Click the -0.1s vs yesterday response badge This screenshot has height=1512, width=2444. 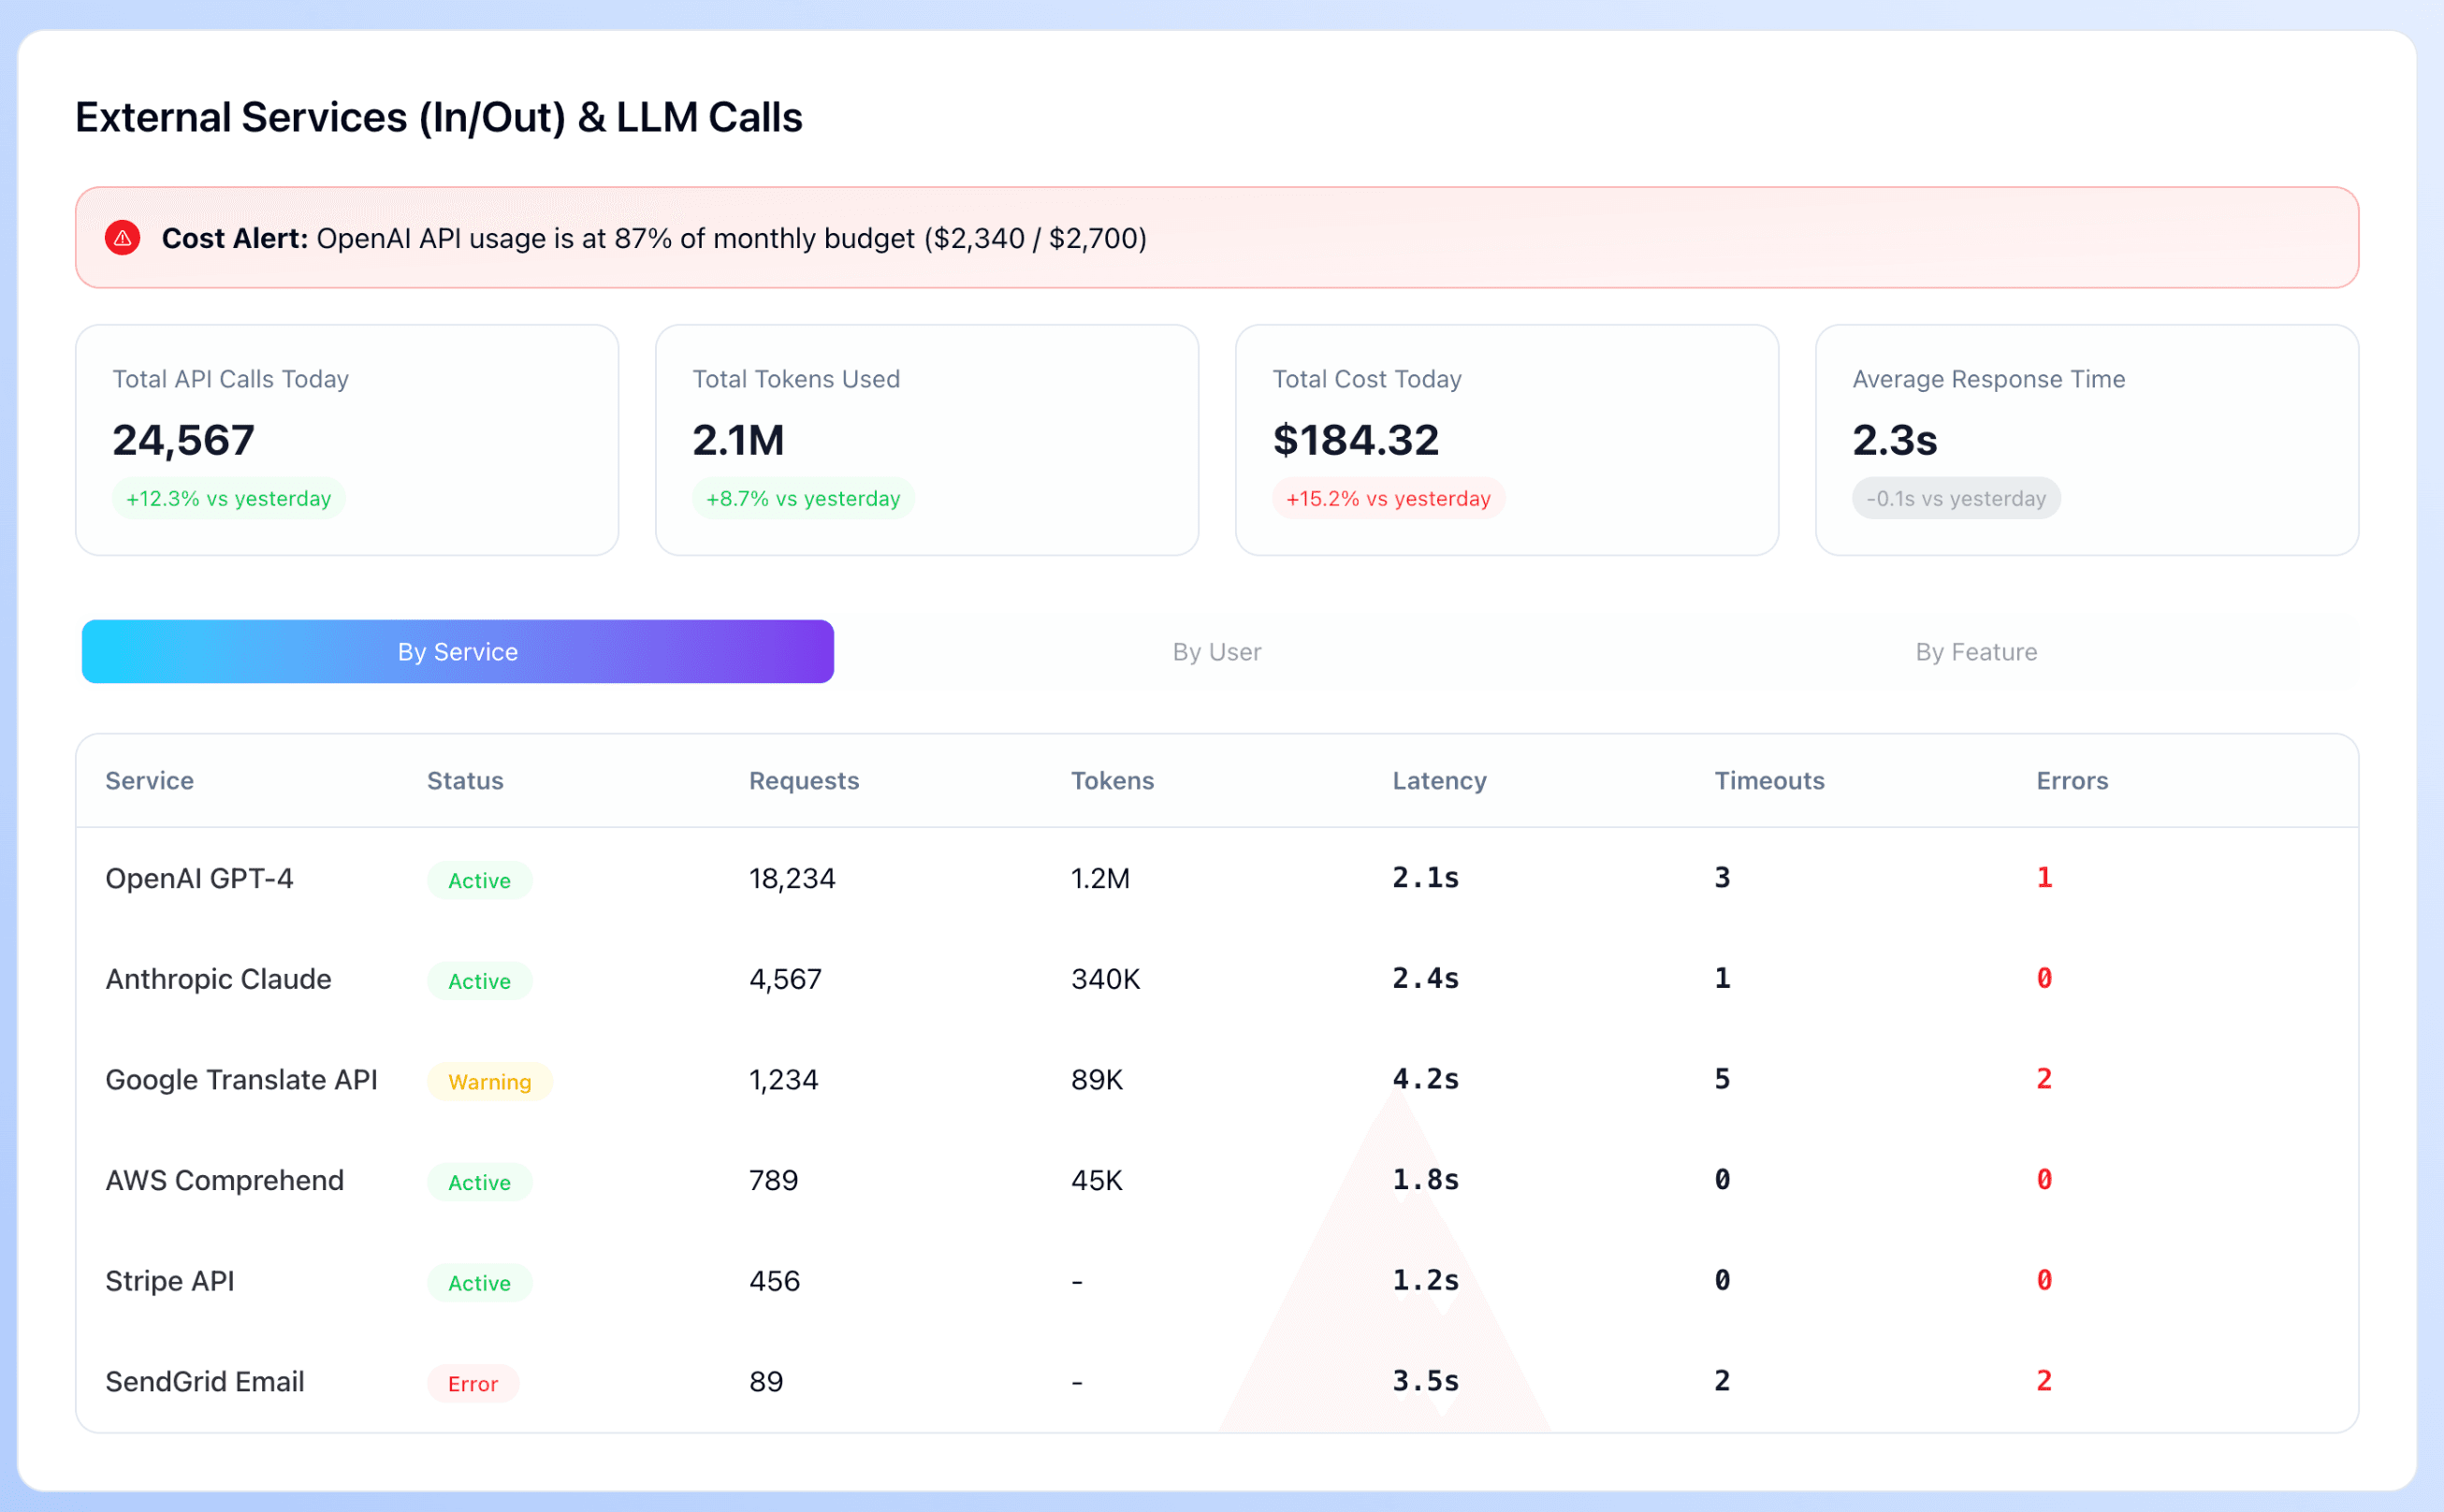[1956, 498]
